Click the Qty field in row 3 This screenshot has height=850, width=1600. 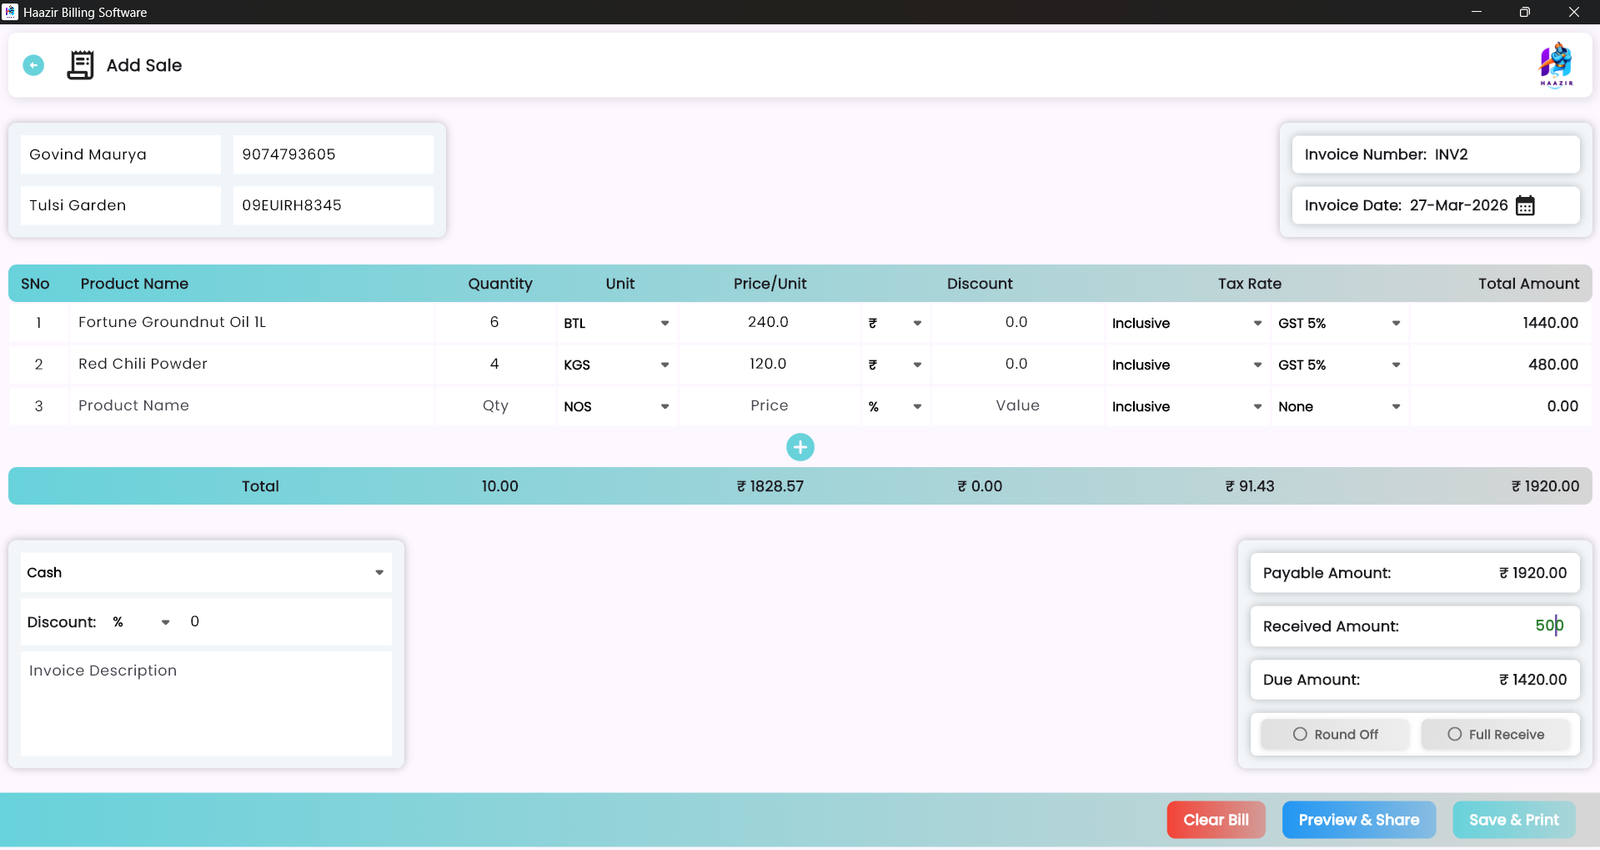tap(495, 406)
